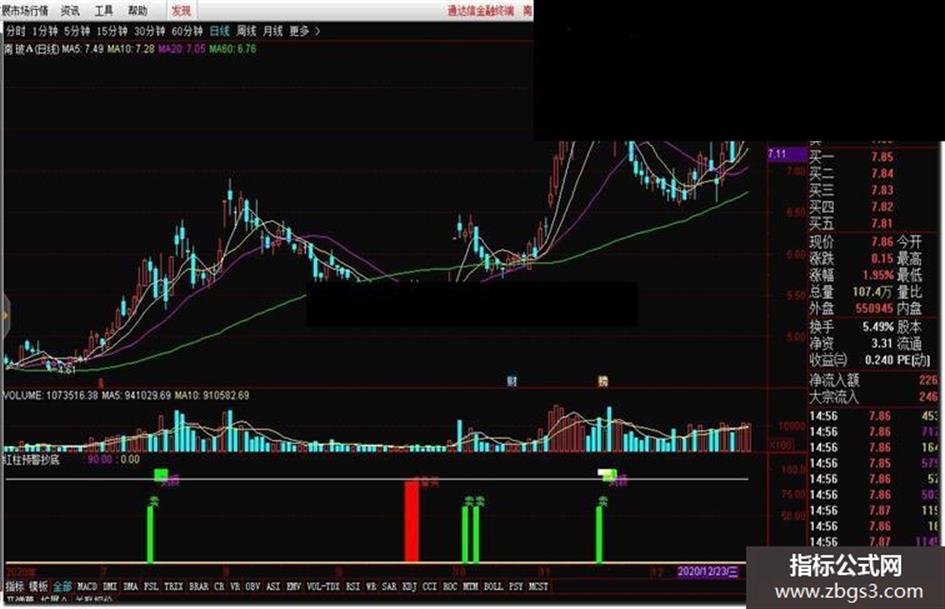
Task: Select the 月线 monthly chart period
Action: (273, 31)
